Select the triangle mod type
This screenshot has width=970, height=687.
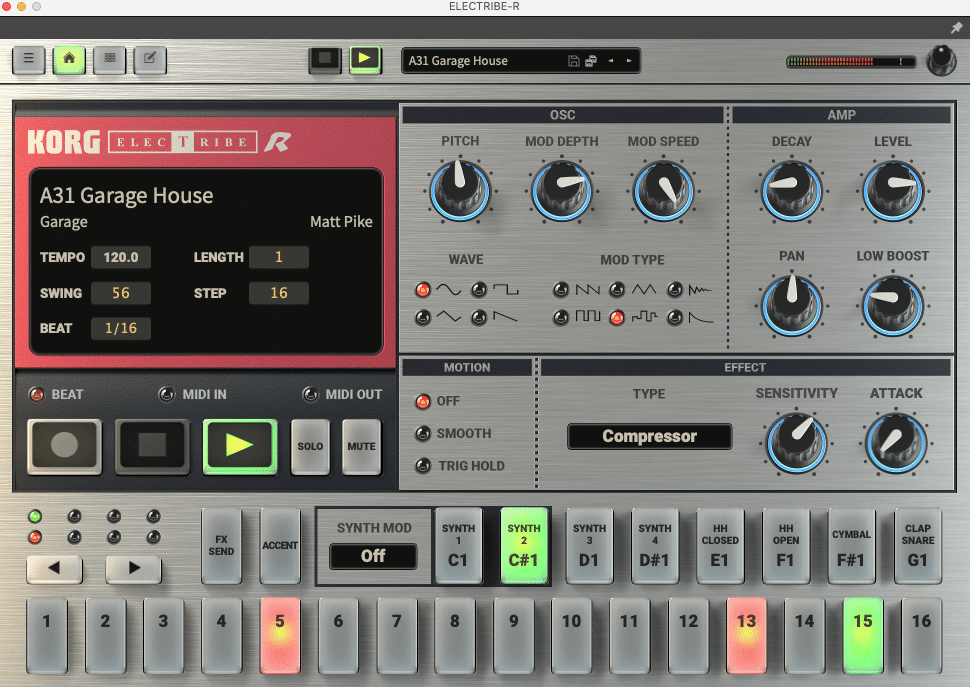coord(616,289)
